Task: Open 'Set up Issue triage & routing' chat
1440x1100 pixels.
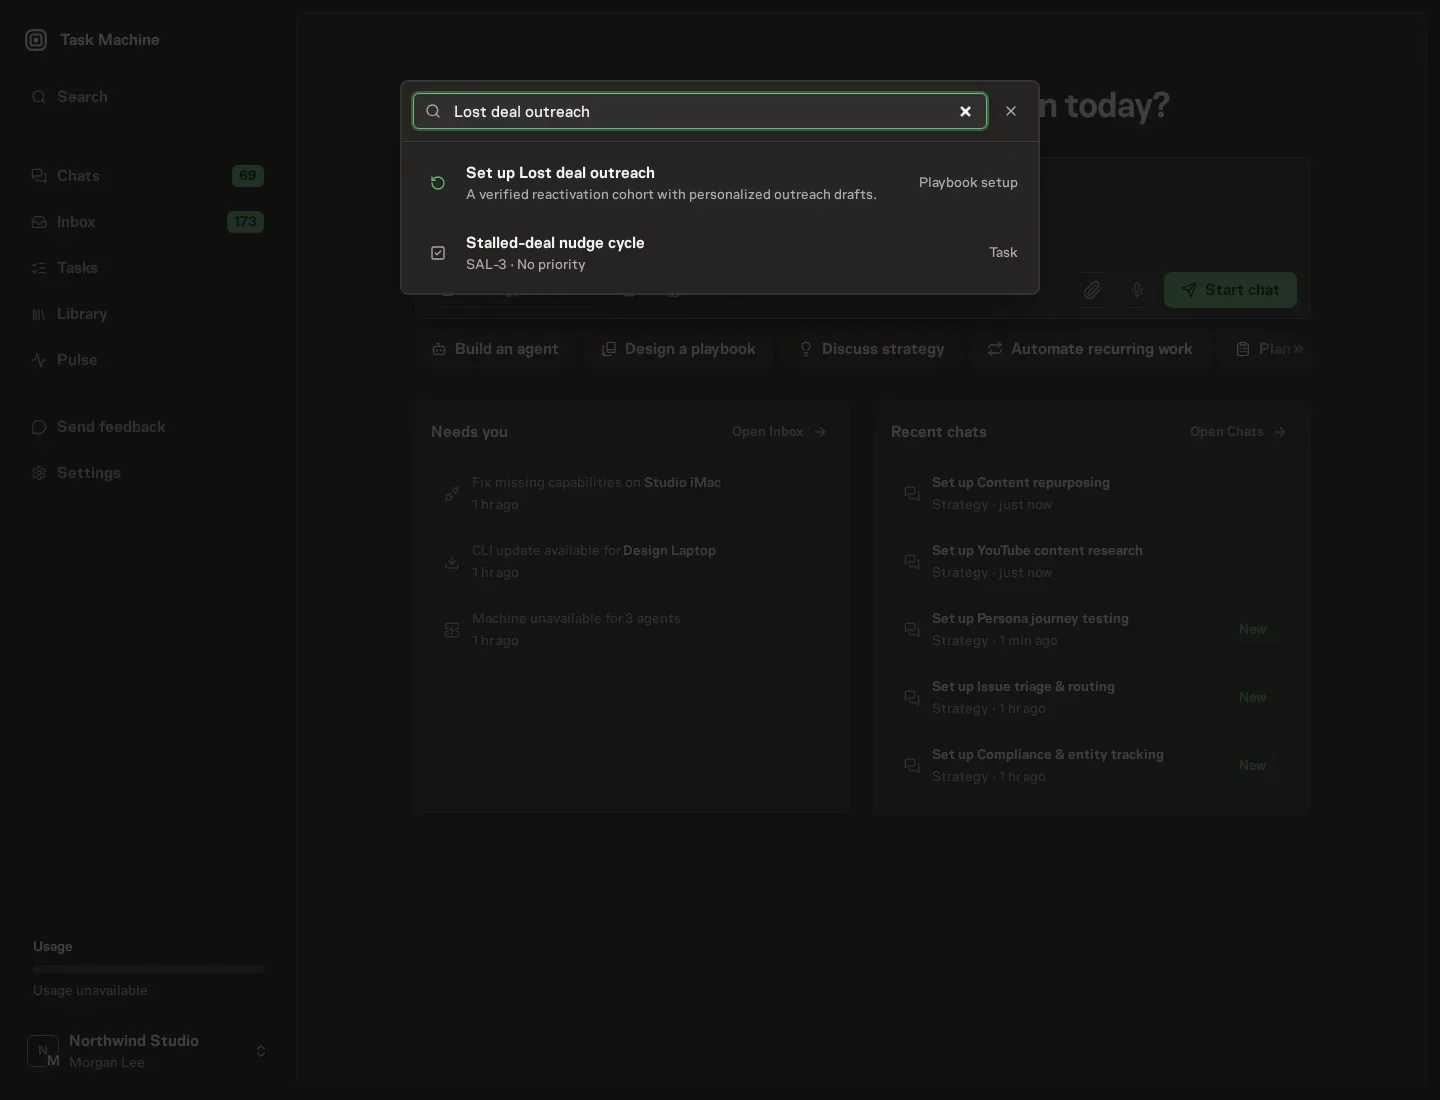Action: point(1092,698)
